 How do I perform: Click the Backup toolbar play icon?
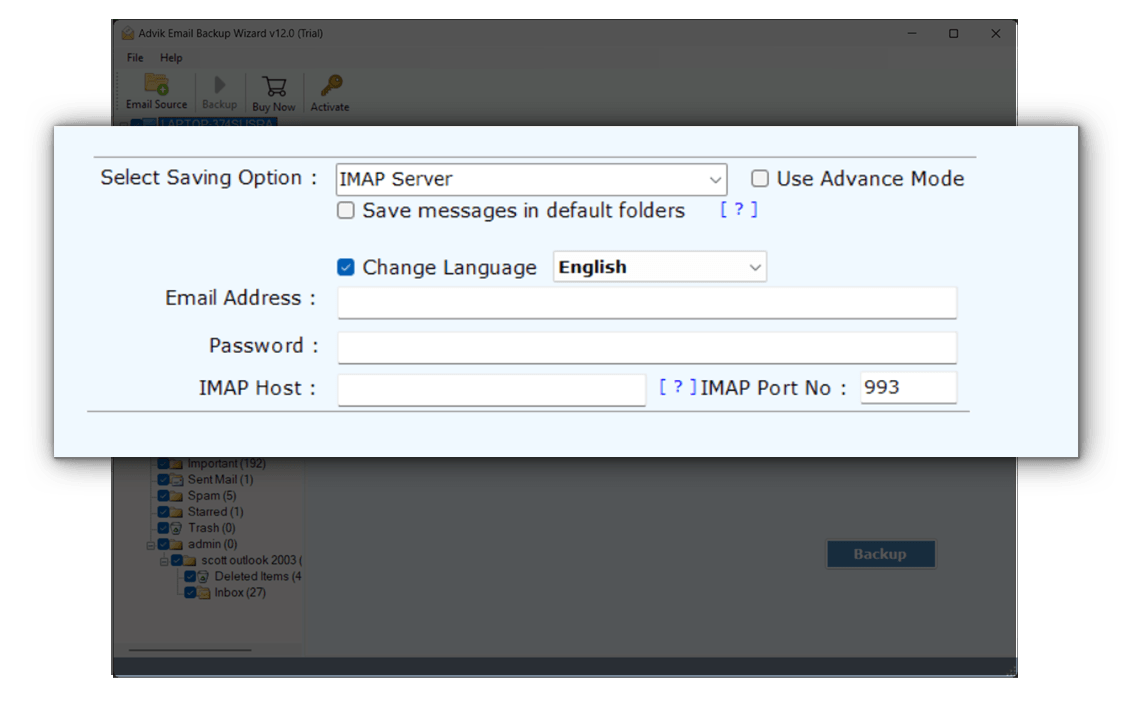pyautogui.click(x=220, y=85)
